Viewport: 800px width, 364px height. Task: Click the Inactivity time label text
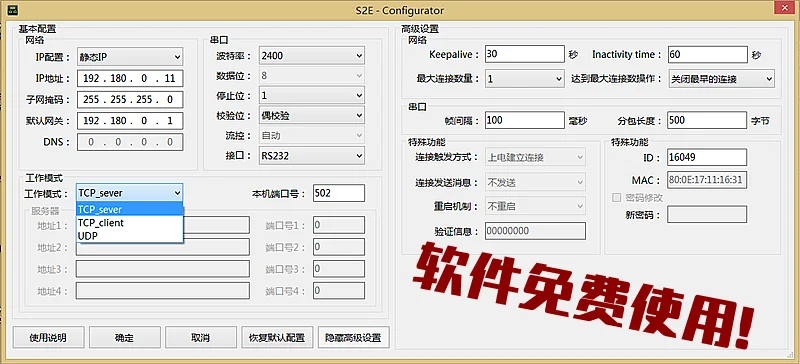click(x=627, y=55)
